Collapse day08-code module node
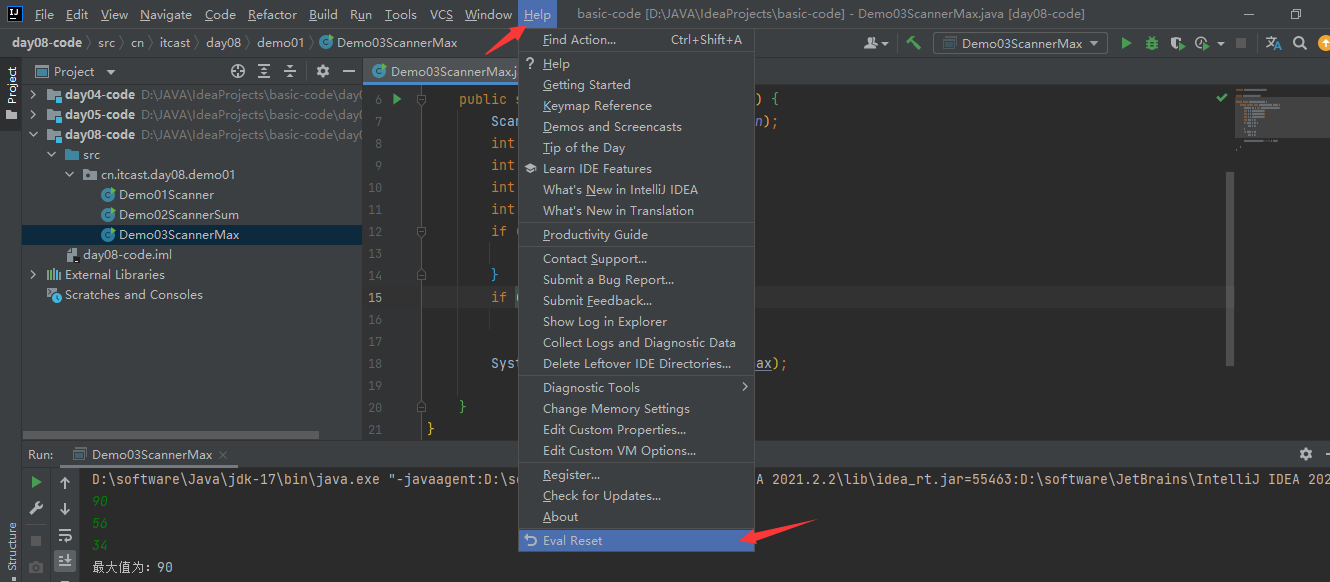Image resolution: width=1330 pixels, height=582 pixels. click(34, 135)
